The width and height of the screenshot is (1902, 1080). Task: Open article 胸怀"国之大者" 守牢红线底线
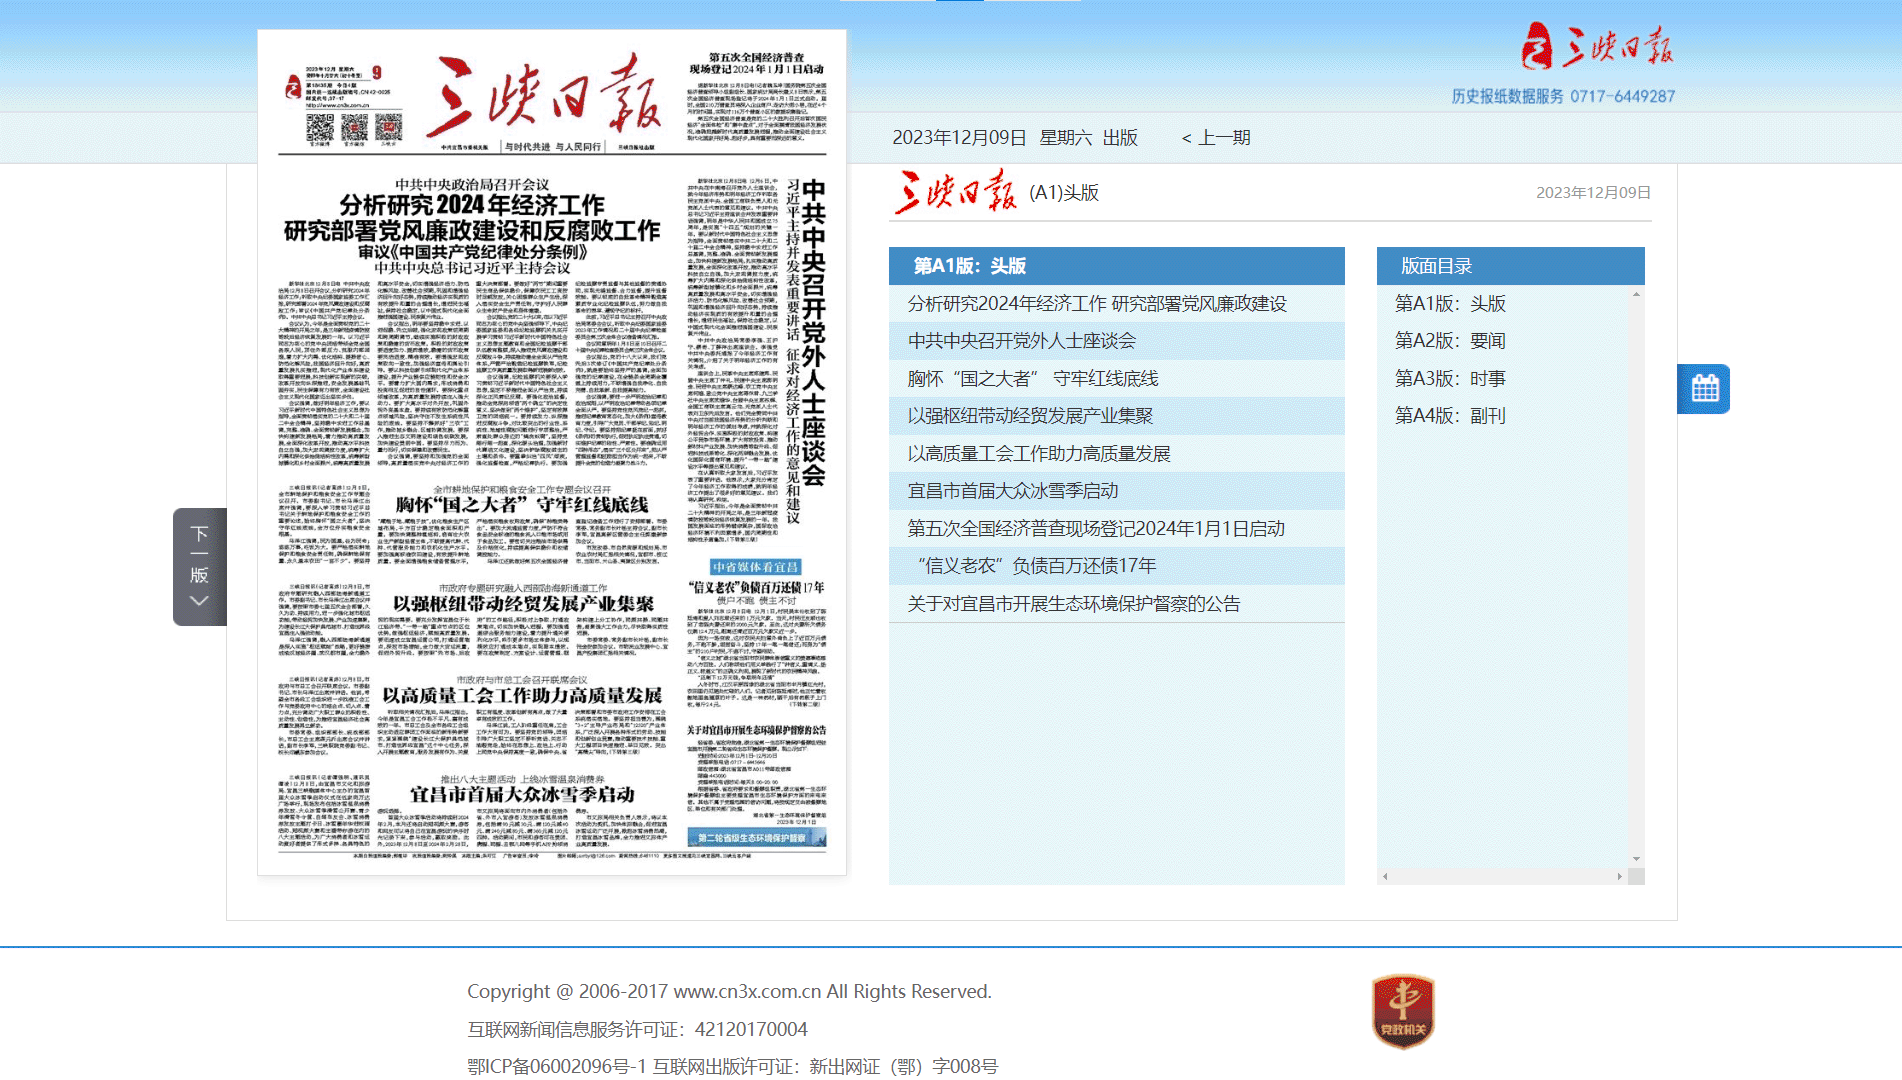(x=1033, y=379)
